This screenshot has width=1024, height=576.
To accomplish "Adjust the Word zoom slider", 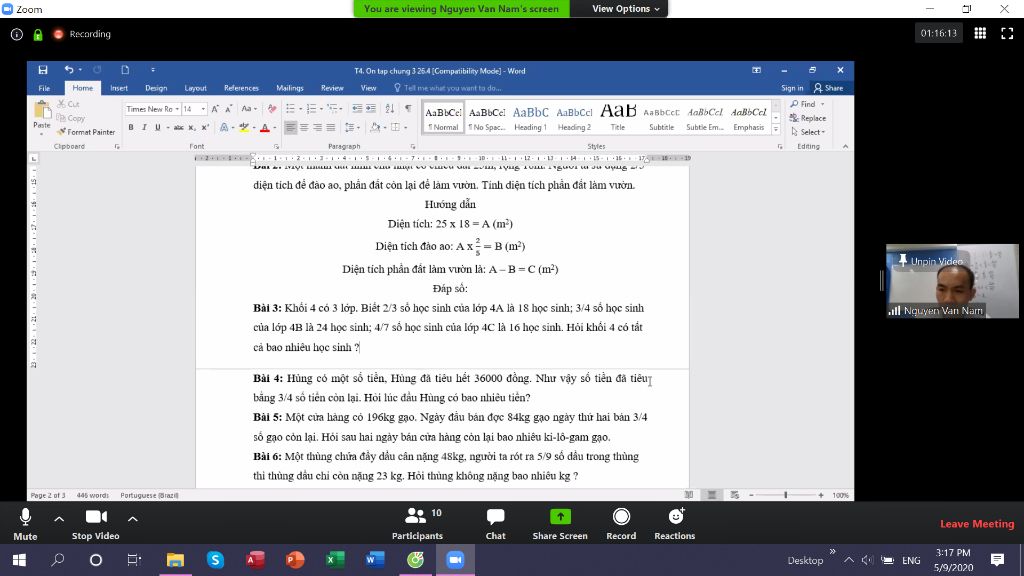I will (x=786, y=495).
